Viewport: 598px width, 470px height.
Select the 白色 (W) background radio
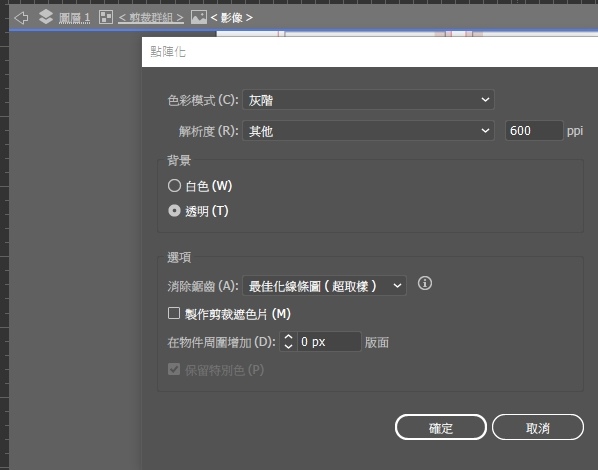pyautogui.click(x=174, y=186)
